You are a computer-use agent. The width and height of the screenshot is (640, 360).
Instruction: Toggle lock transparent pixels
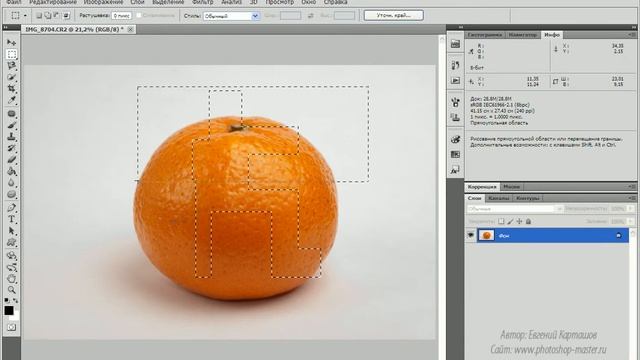tap(501, 221)
